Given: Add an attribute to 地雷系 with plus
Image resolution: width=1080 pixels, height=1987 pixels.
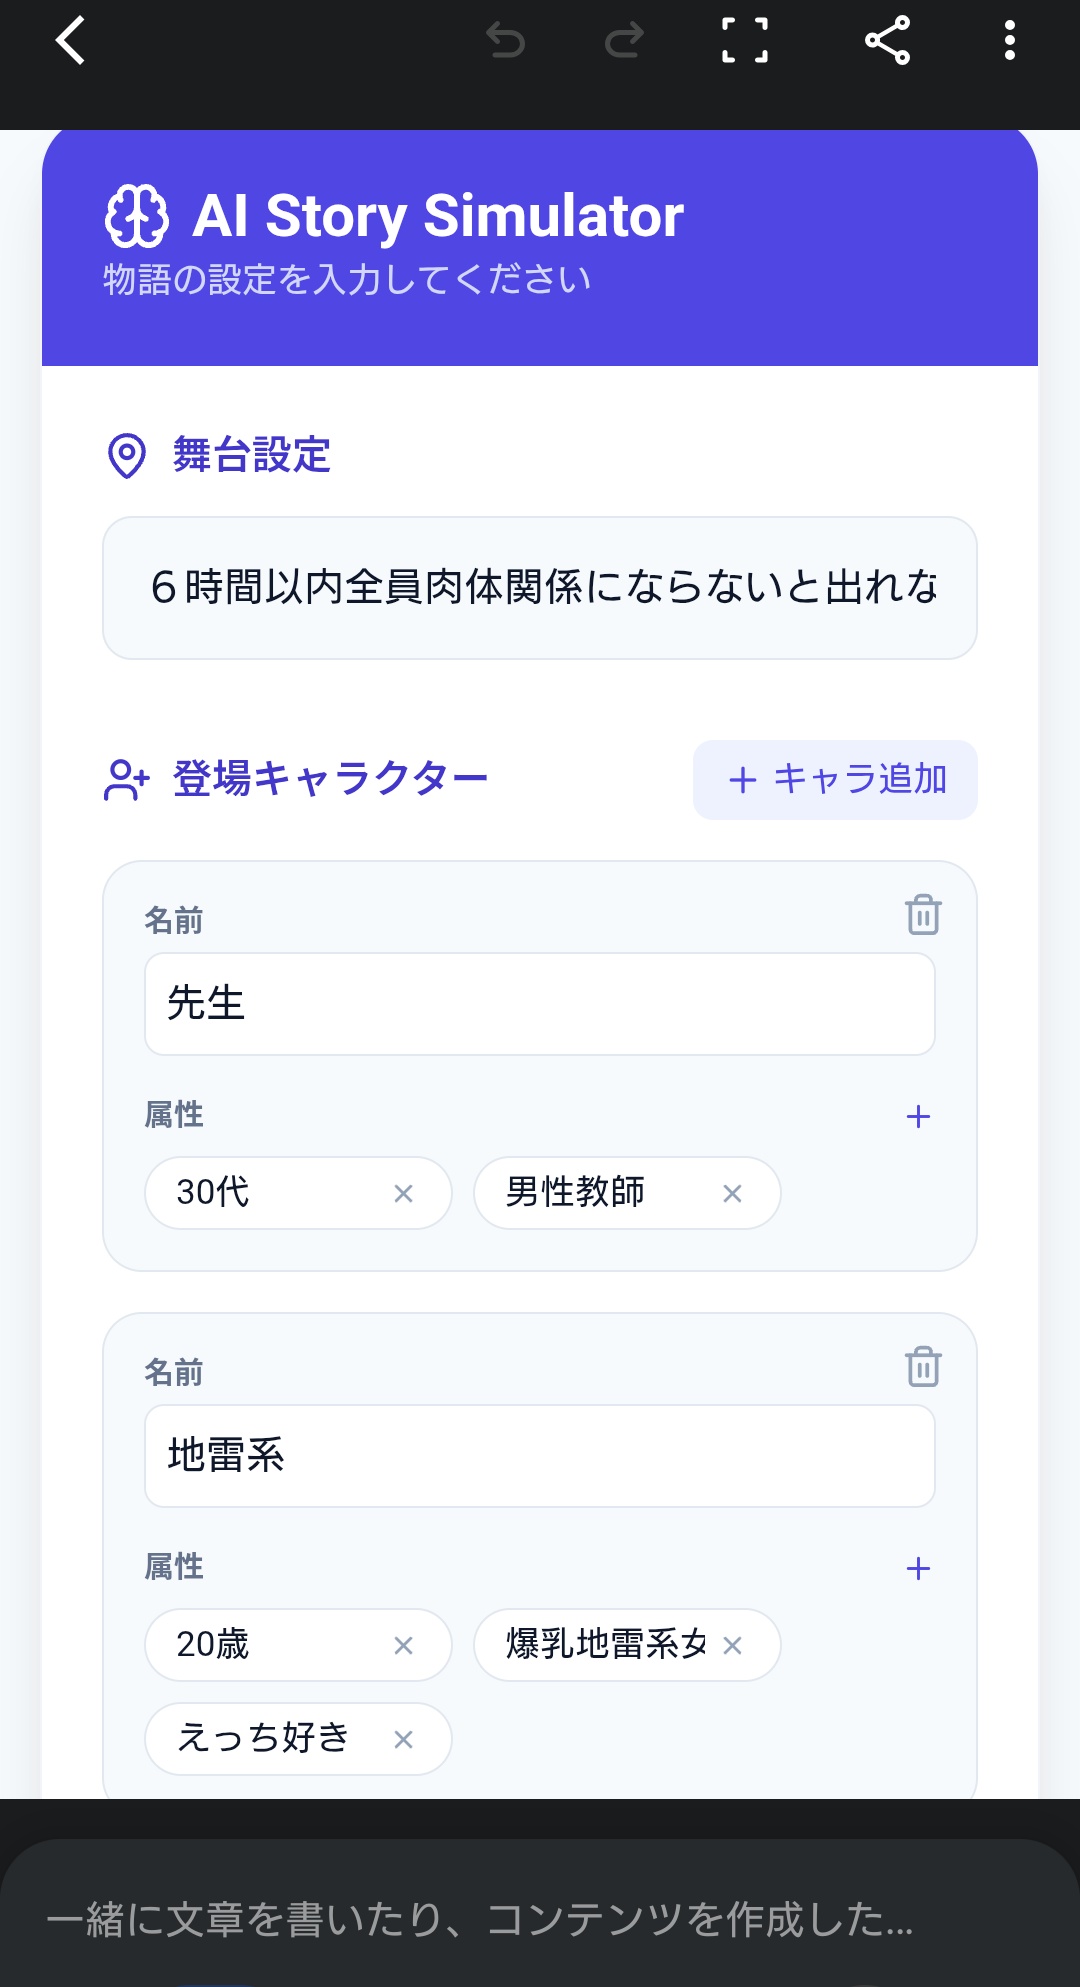Looking at the screenshot, I should click(918, 1568).
